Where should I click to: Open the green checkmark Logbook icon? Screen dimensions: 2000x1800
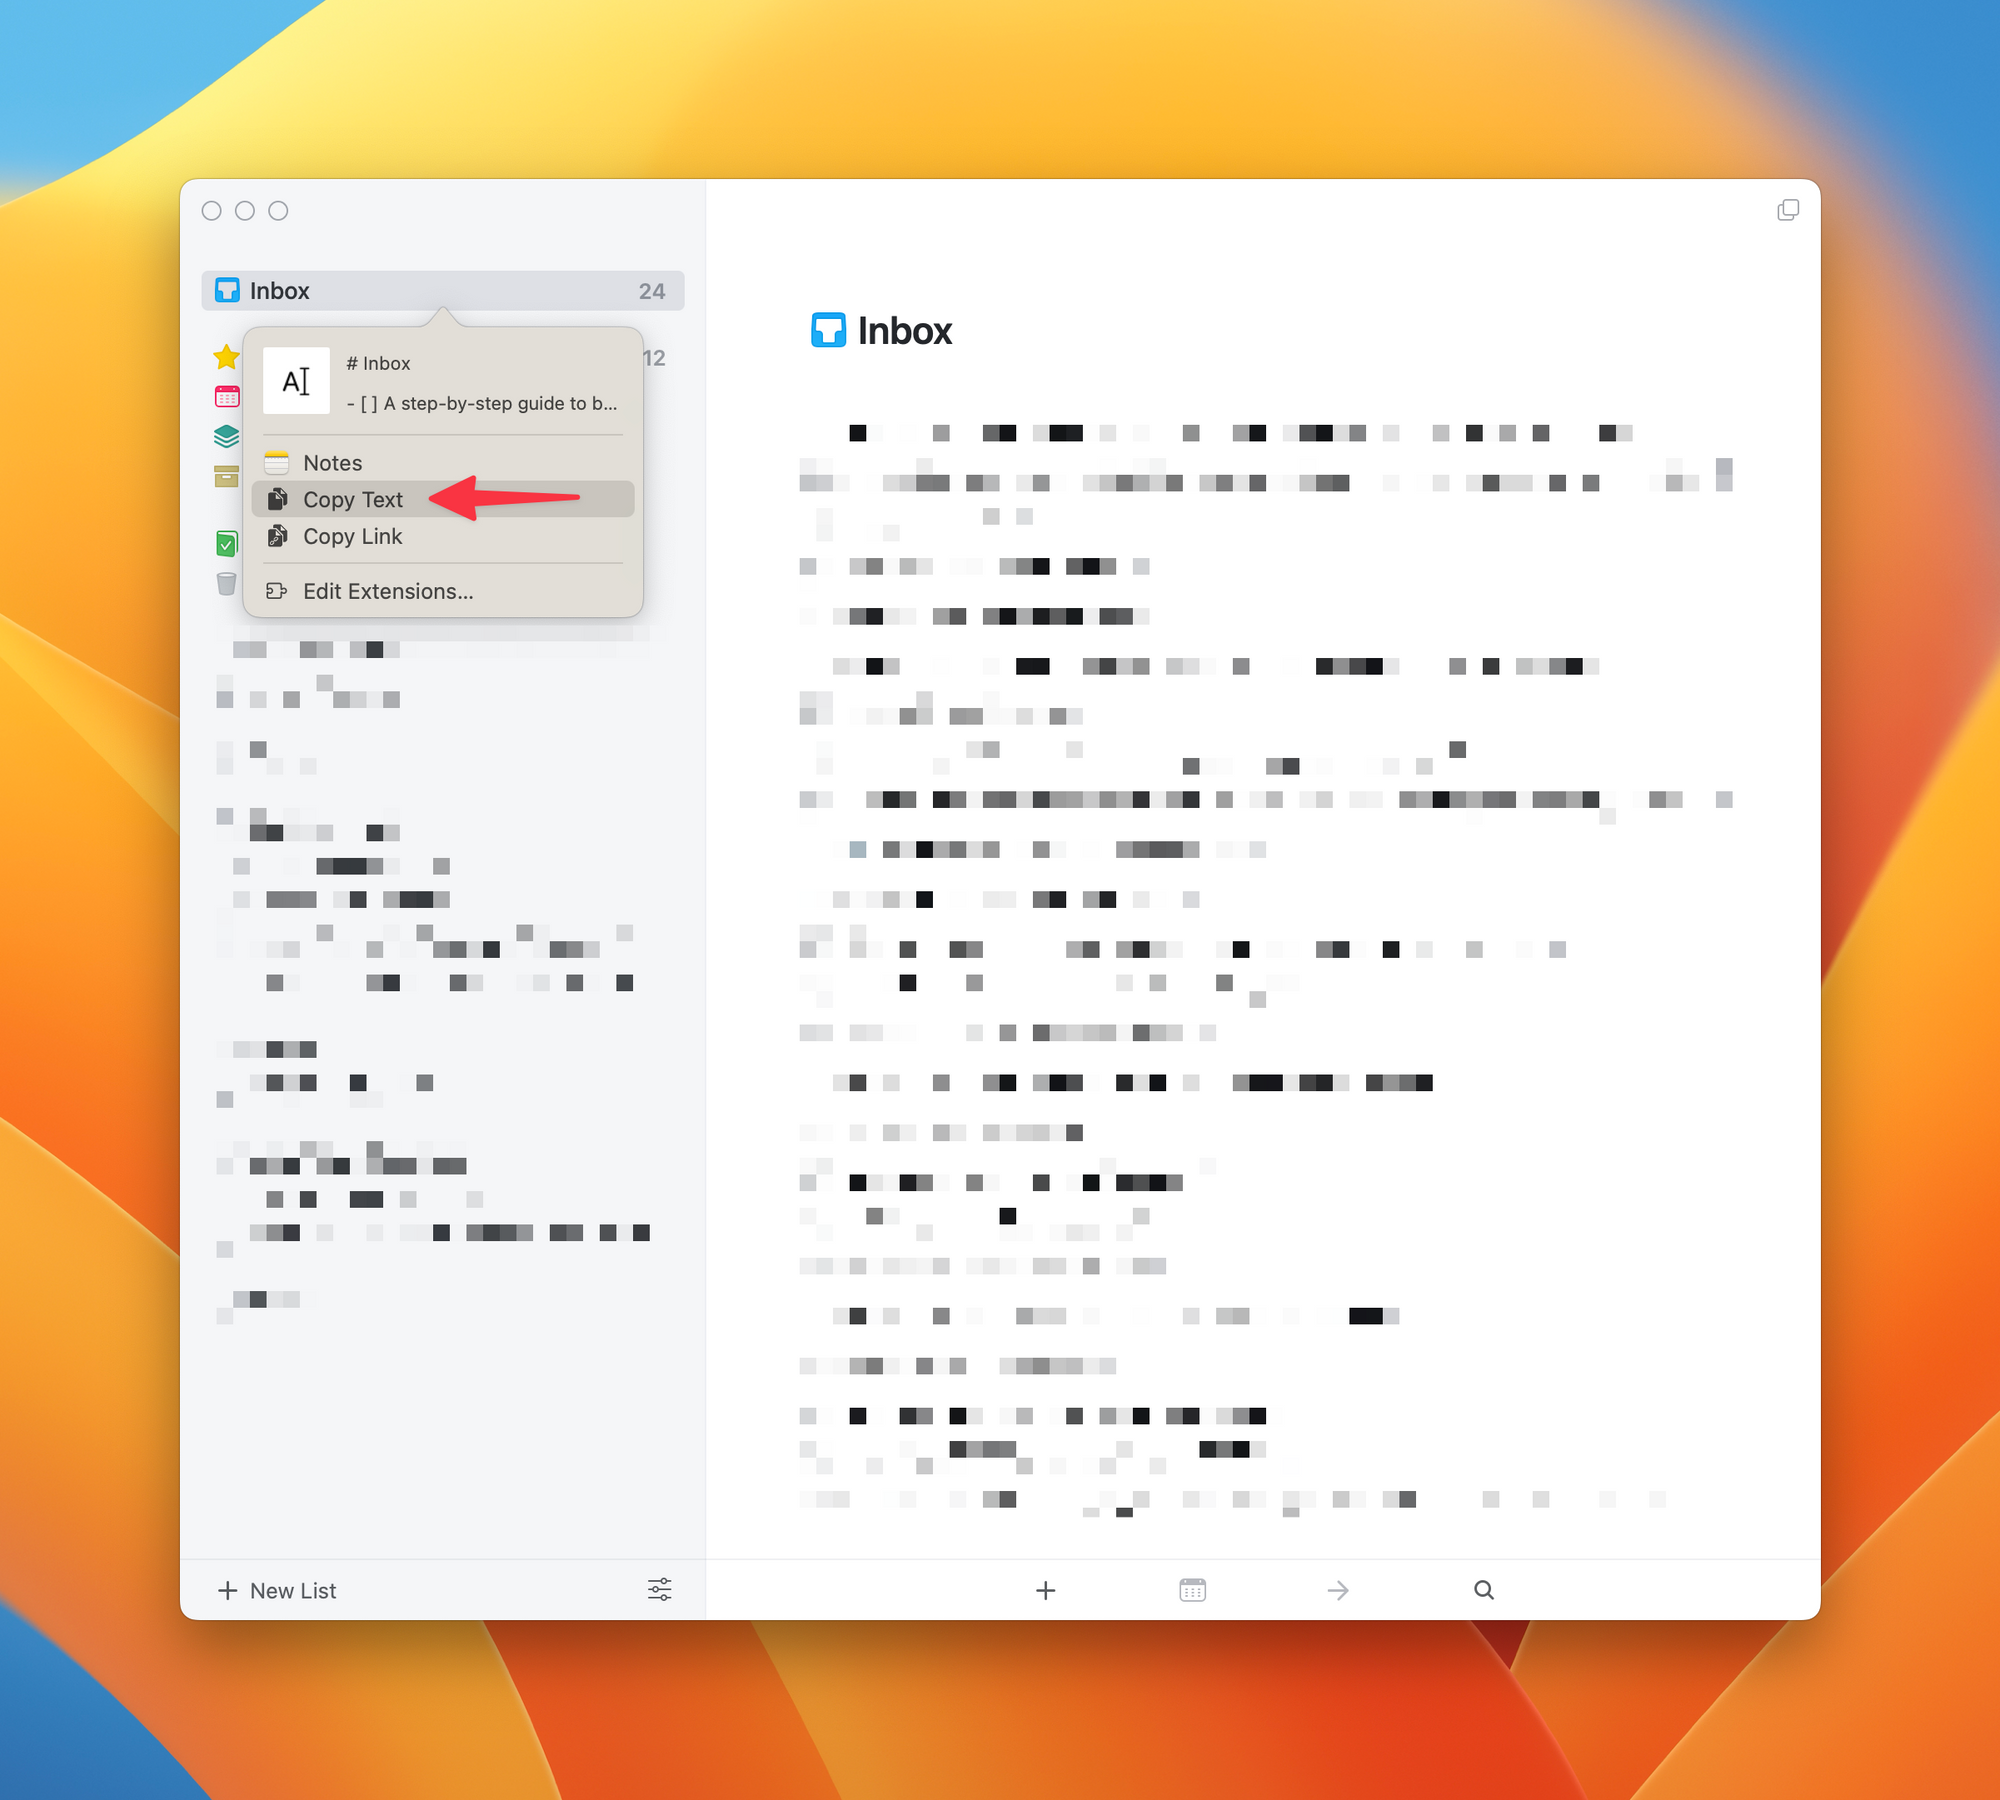227,544
